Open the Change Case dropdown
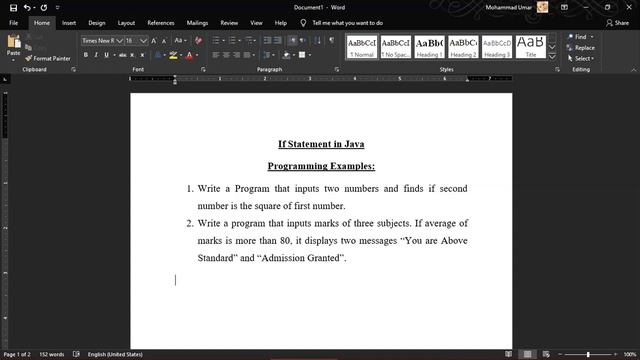The width and height of the screenshot is (640, 360). tap(180, 40)
